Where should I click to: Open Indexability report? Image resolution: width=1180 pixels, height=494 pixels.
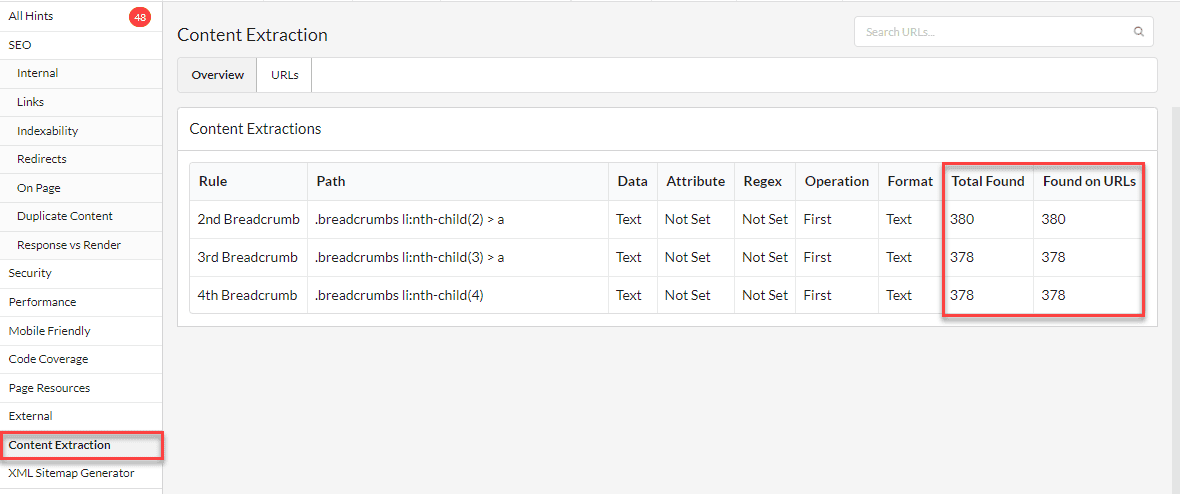click(47, 131)
